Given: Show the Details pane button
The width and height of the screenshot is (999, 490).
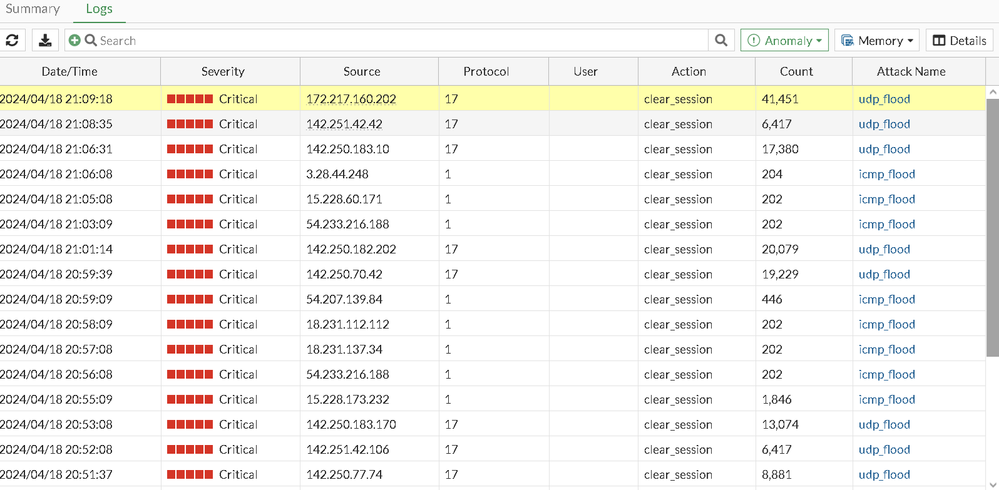Looking at the screenshot, I should (959, 41).
